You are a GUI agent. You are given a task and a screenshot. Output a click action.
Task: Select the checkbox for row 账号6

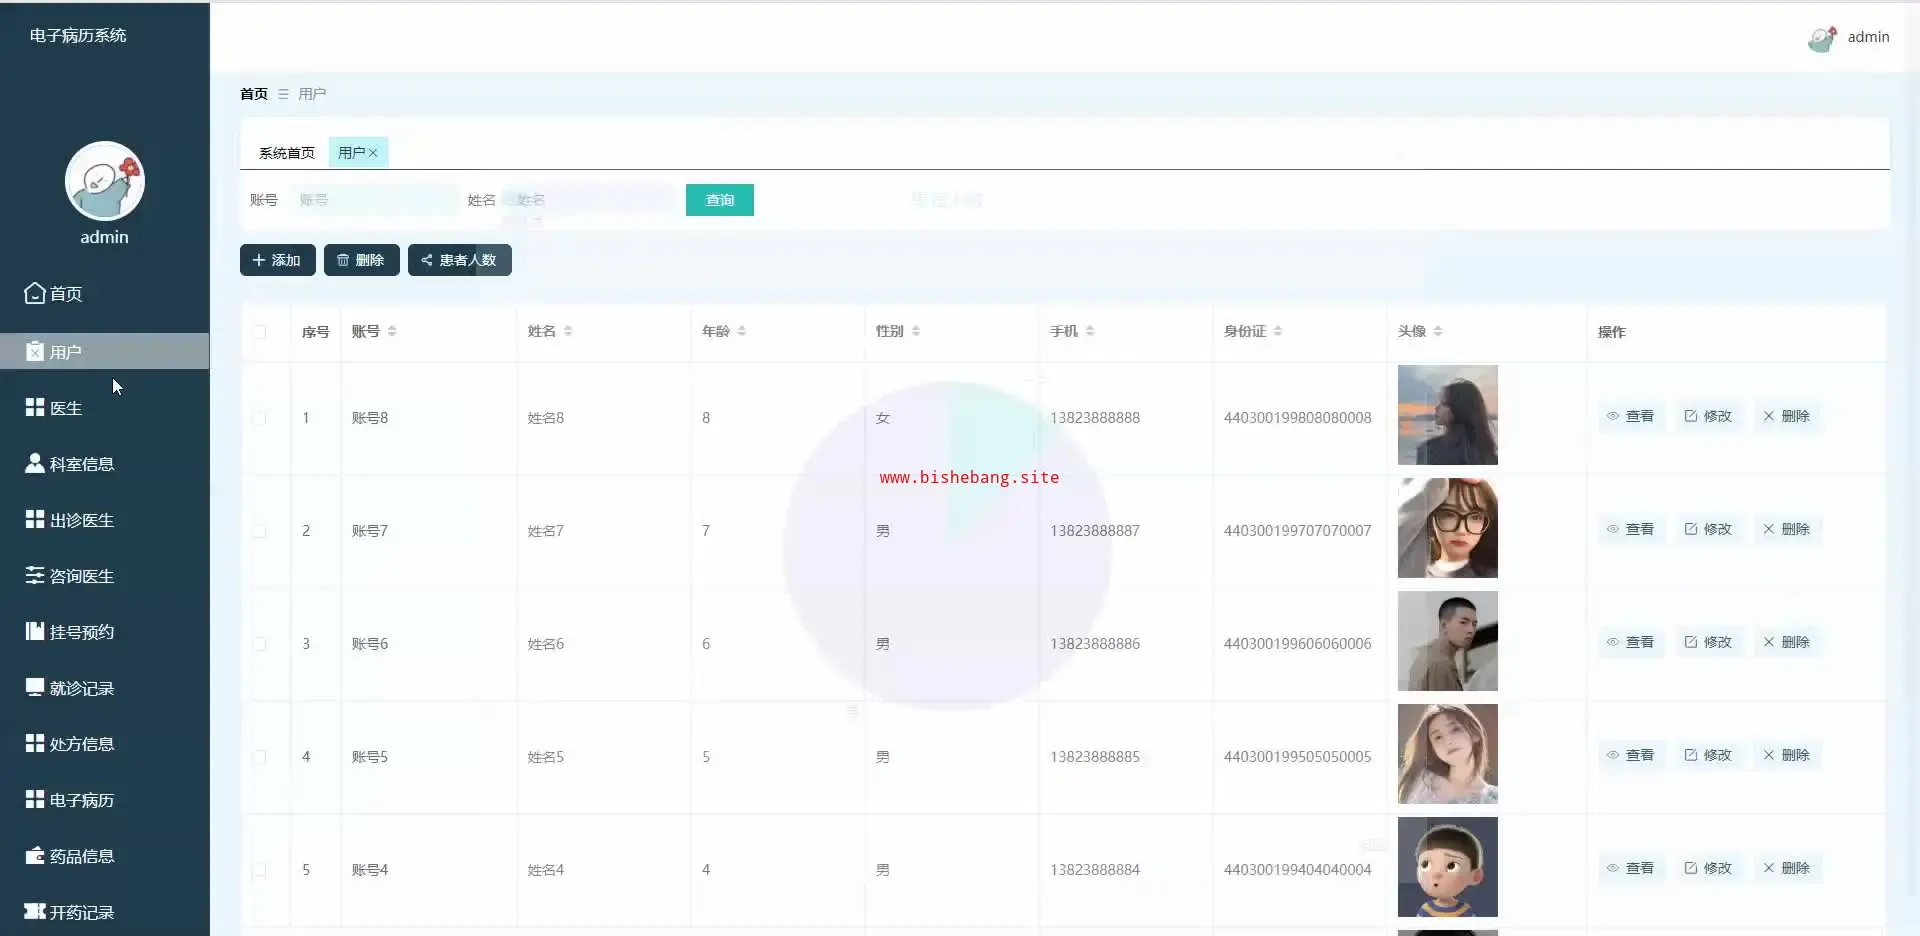(x=260, y=644)
